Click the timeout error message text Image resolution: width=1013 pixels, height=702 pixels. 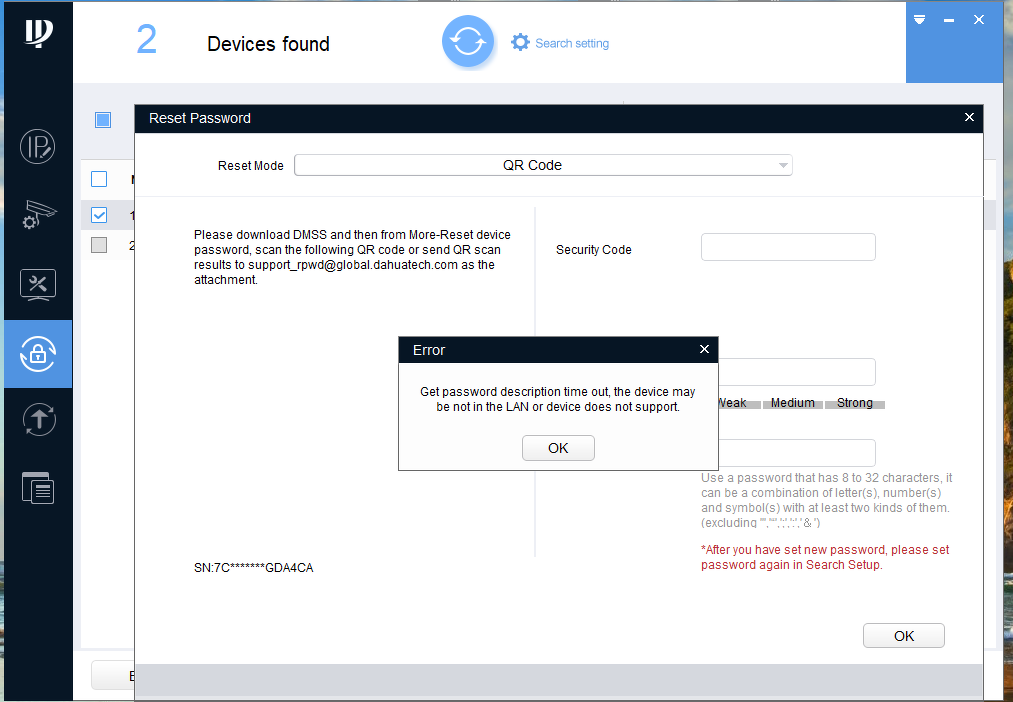pos(558,399)
